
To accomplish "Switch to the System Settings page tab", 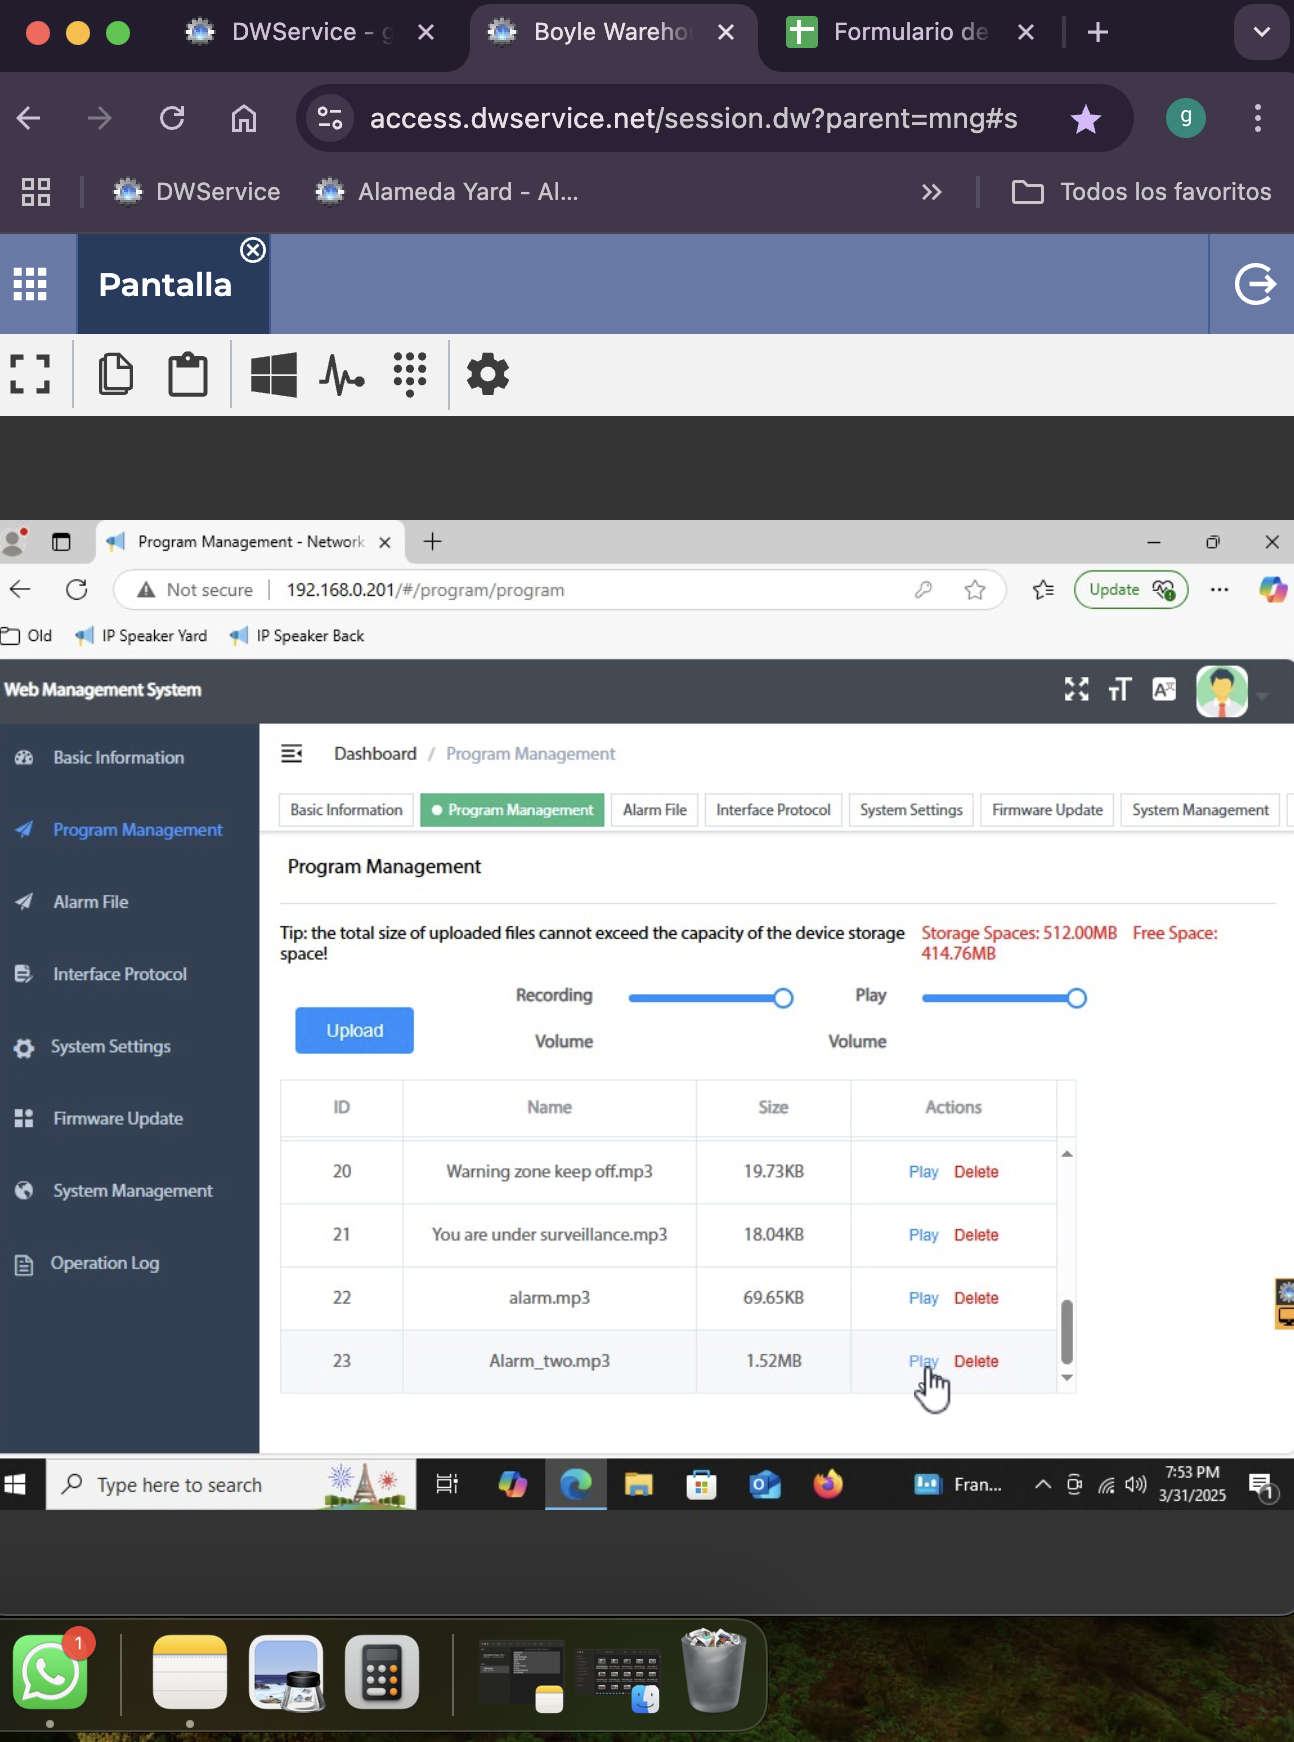I will 911,810.
